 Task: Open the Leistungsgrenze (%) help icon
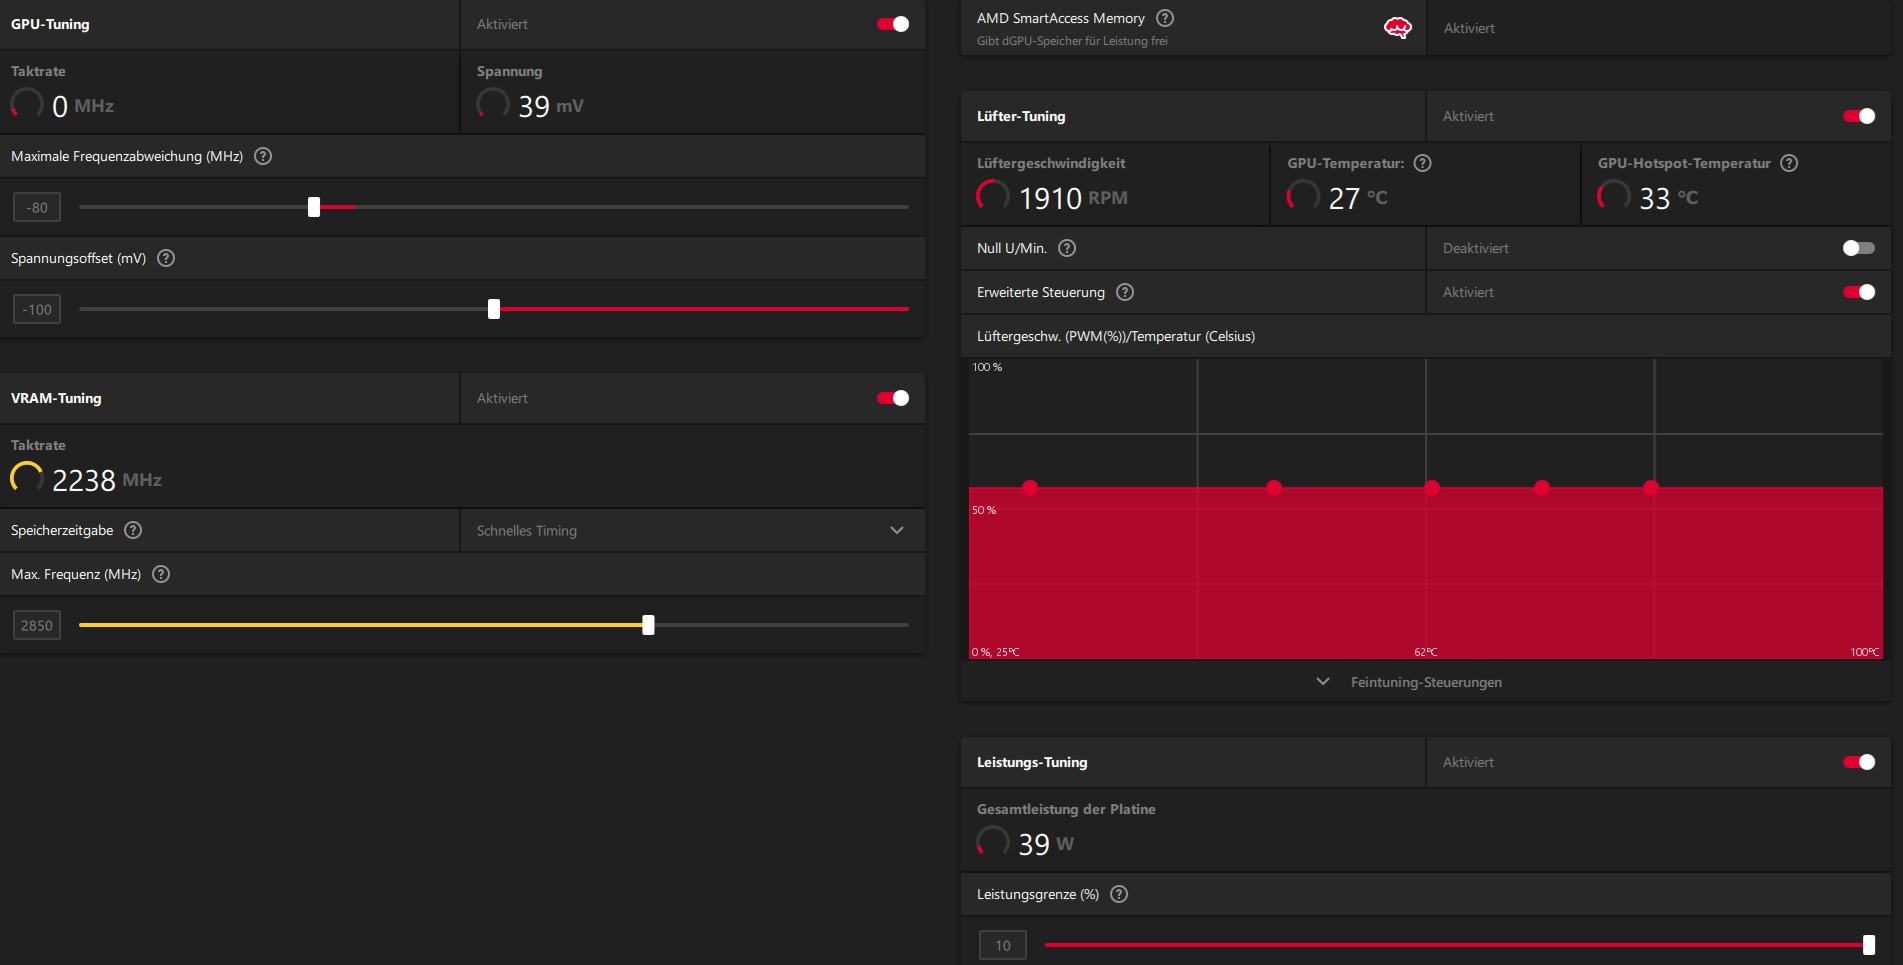click(x=1119, y=894)
